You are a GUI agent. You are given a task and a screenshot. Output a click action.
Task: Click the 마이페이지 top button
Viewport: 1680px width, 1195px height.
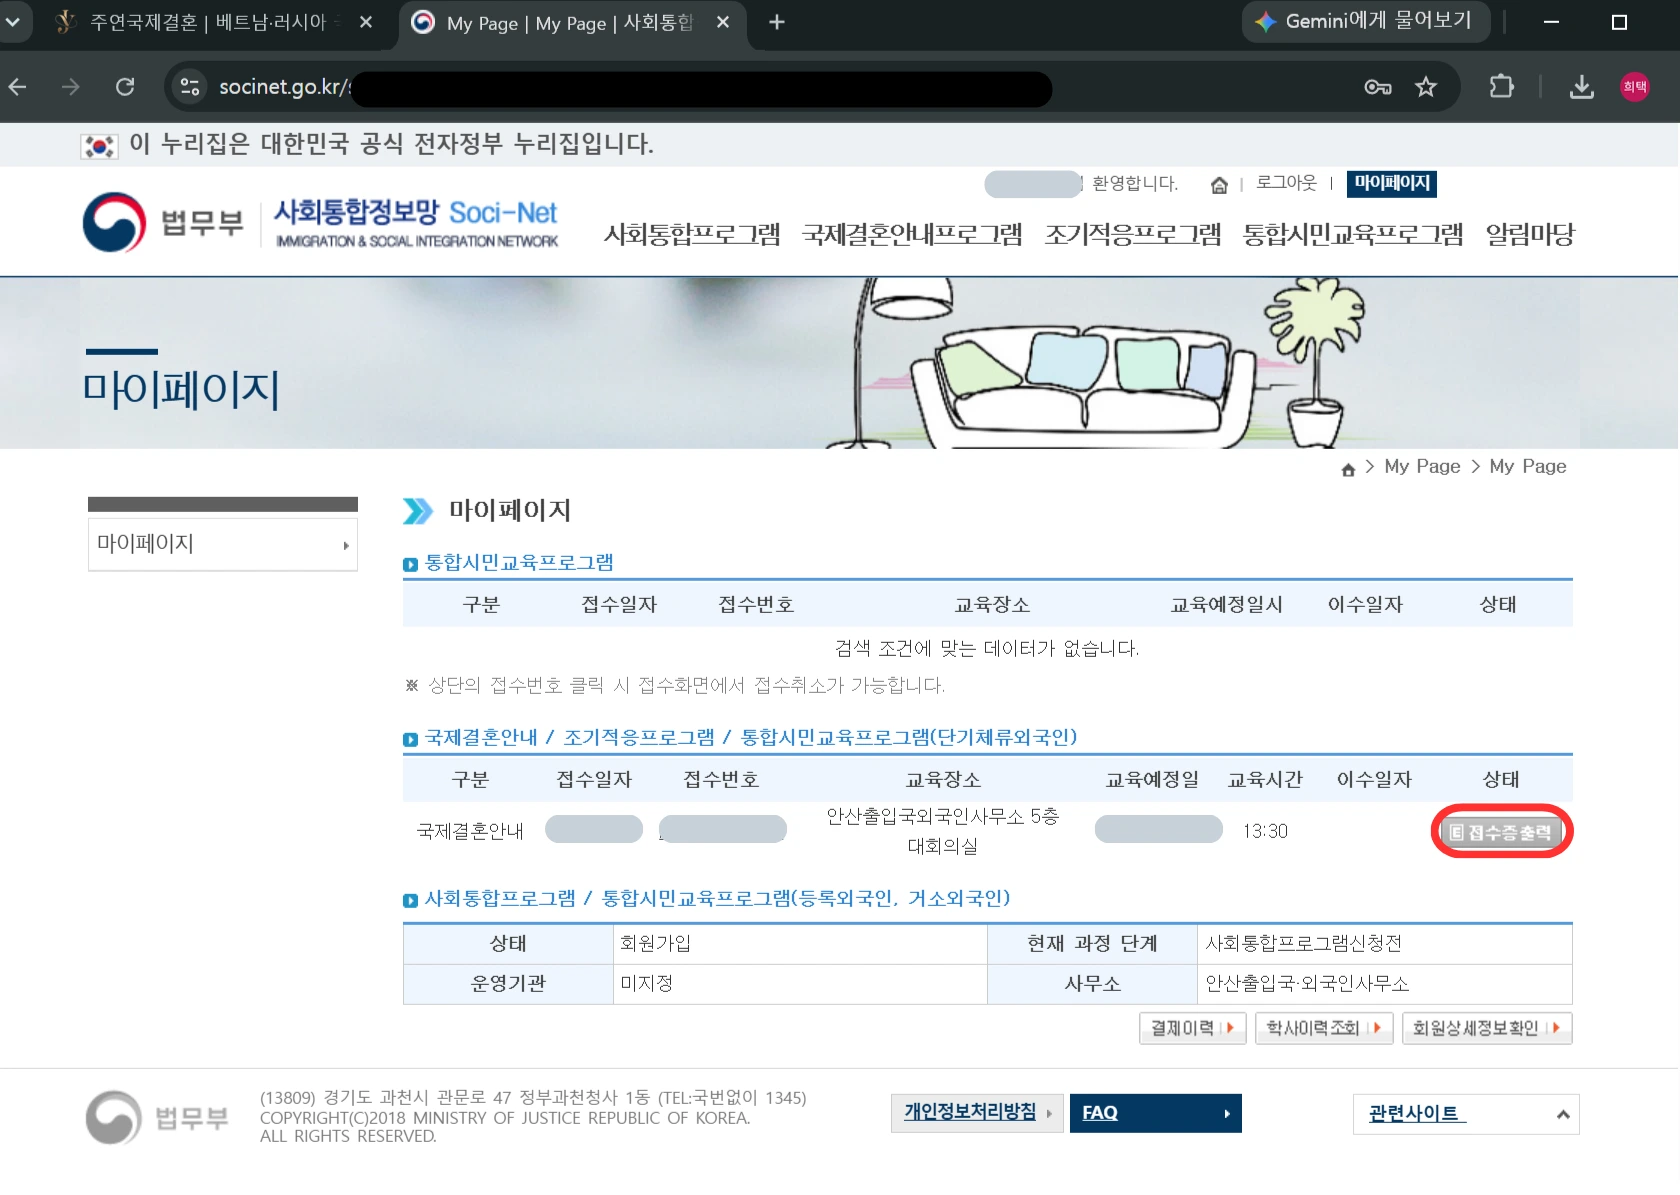pos(1392,183)
